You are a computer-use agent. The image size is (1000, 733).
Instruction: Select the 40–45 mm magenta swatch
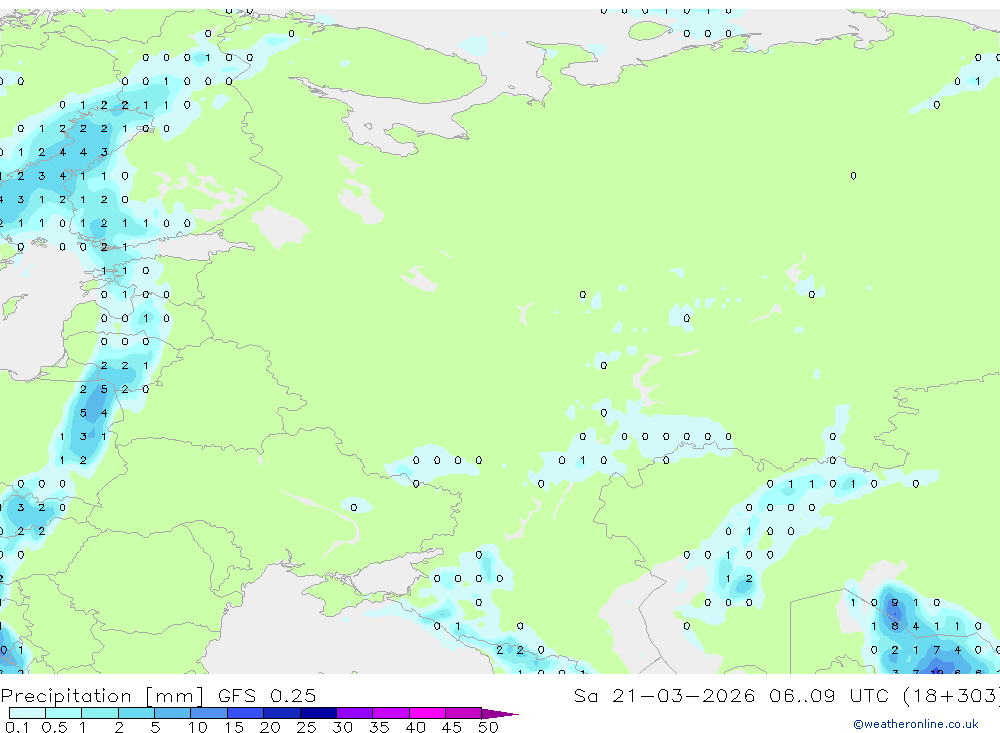(427, 713)
